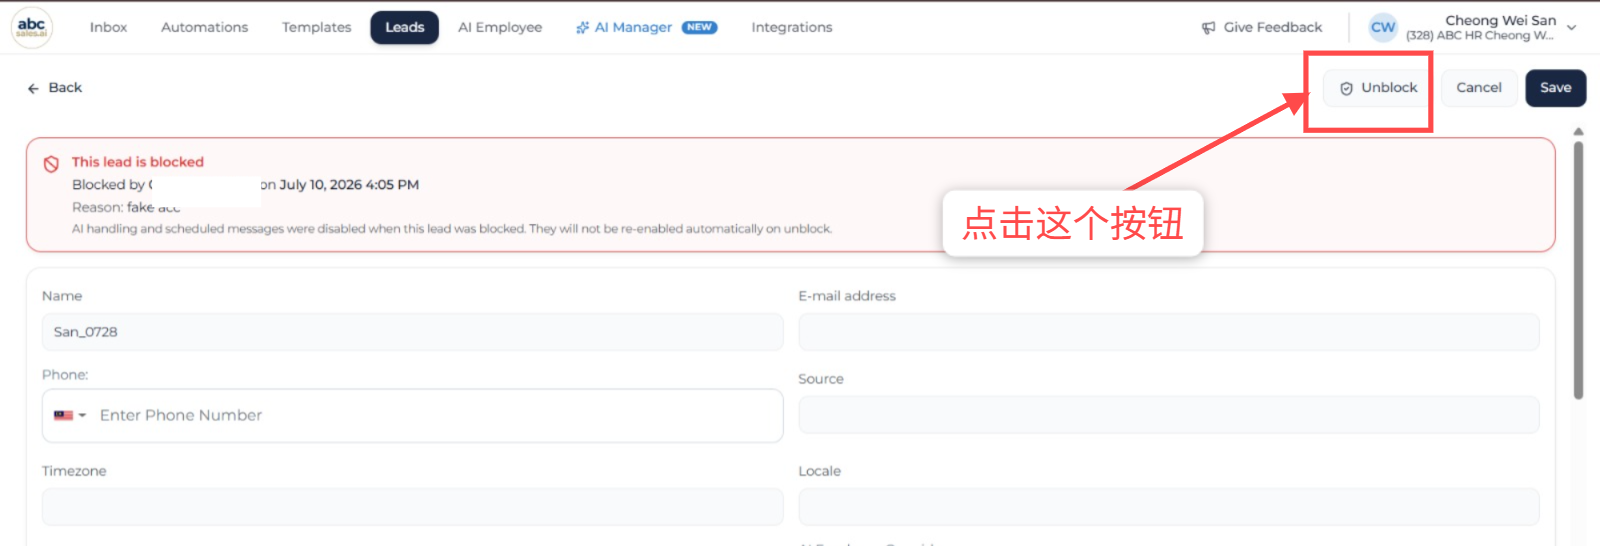The image size is (1600, 546).
Task: Click the Reason line in blocked banner
Action: point(126,207)
